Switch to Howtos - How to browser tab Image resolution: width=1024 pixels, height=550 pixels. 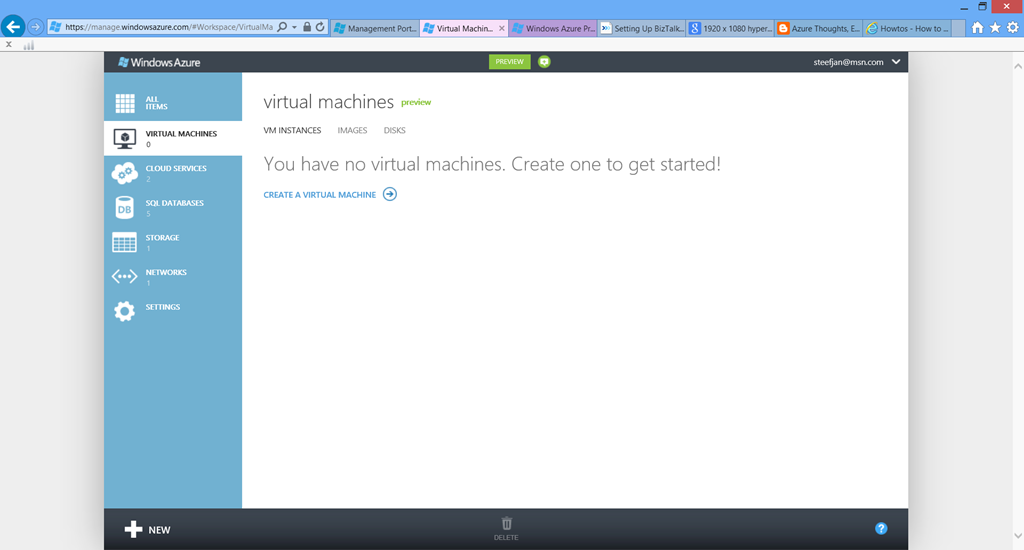click(x=907, y=28)
